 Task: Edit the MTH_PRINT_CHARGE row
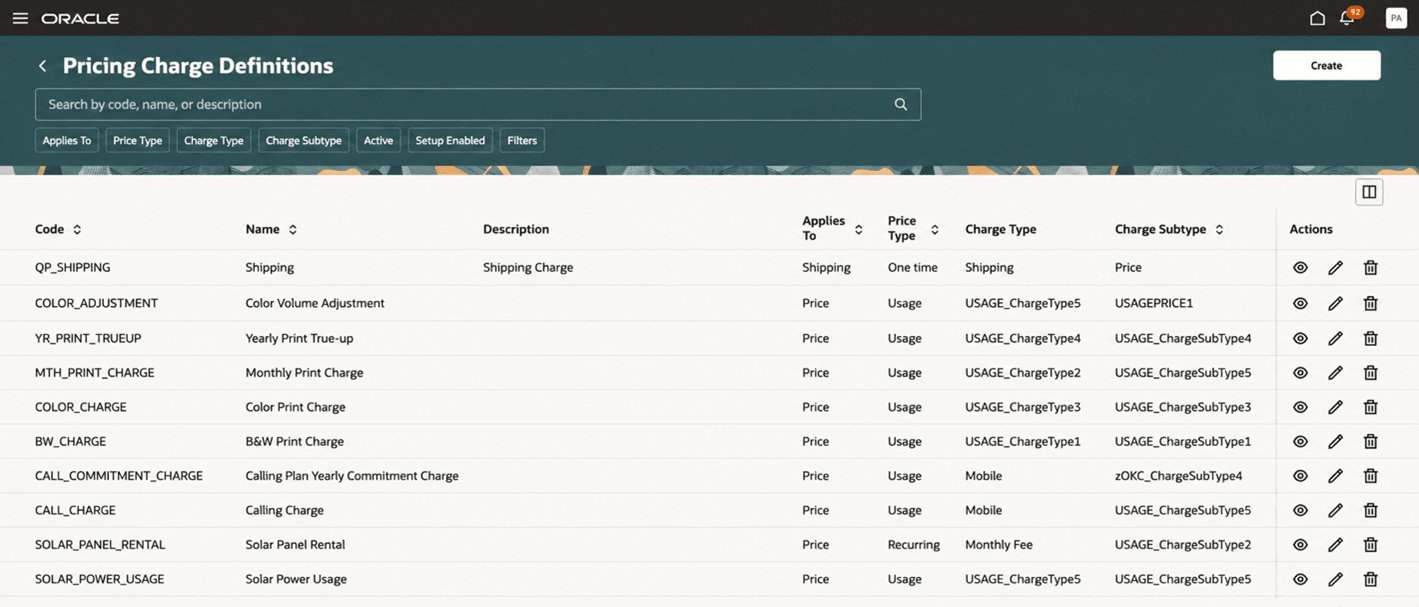coord(1335,373)
